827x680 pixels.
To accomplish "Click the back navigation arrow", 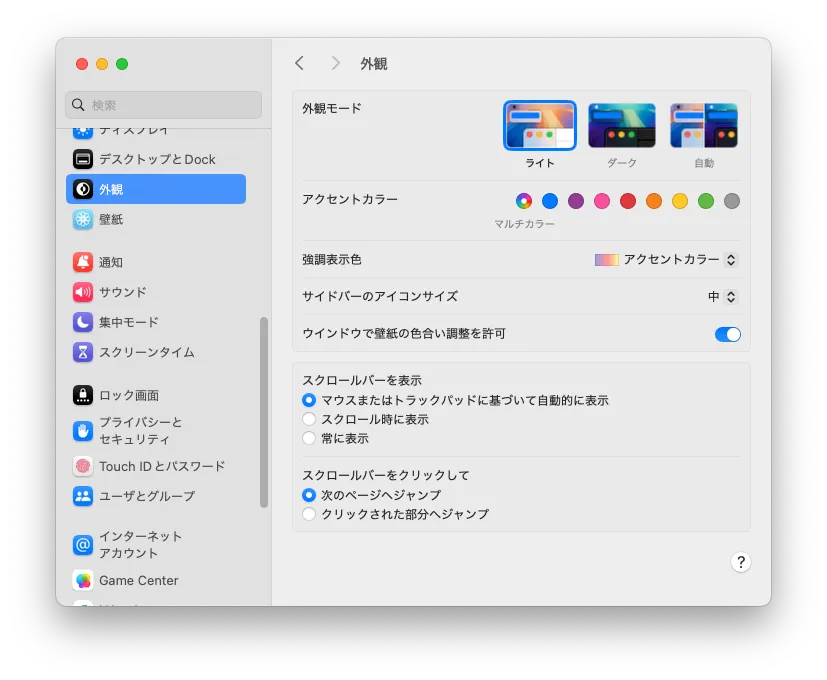I will coord(299,63).
